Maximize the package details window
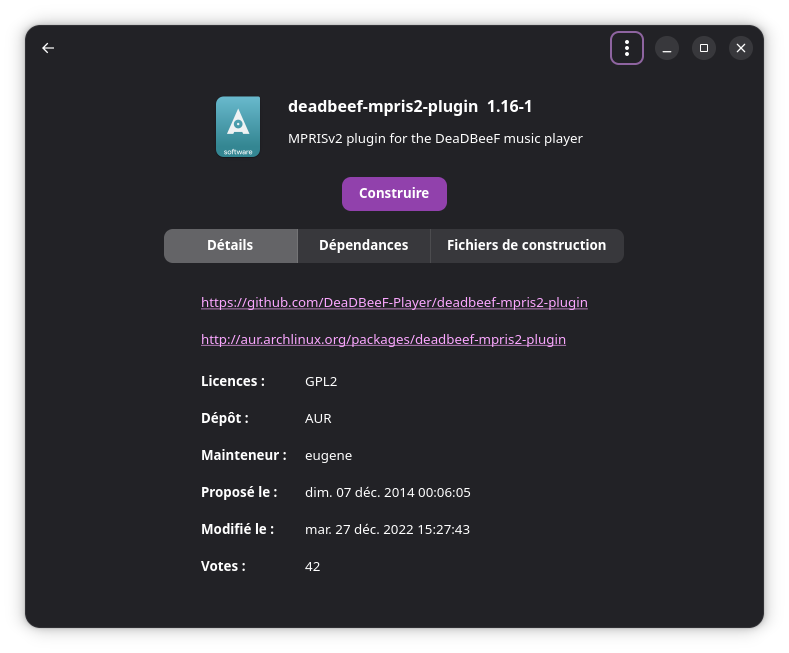789x653 pixels. pos(704,48)
